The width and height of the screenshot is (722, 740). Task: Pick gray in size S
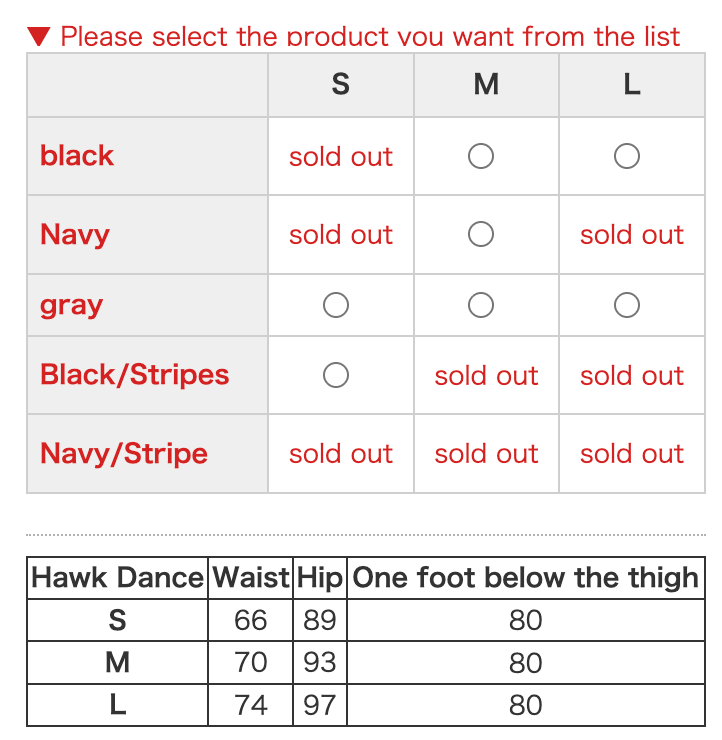click(336, 305)
